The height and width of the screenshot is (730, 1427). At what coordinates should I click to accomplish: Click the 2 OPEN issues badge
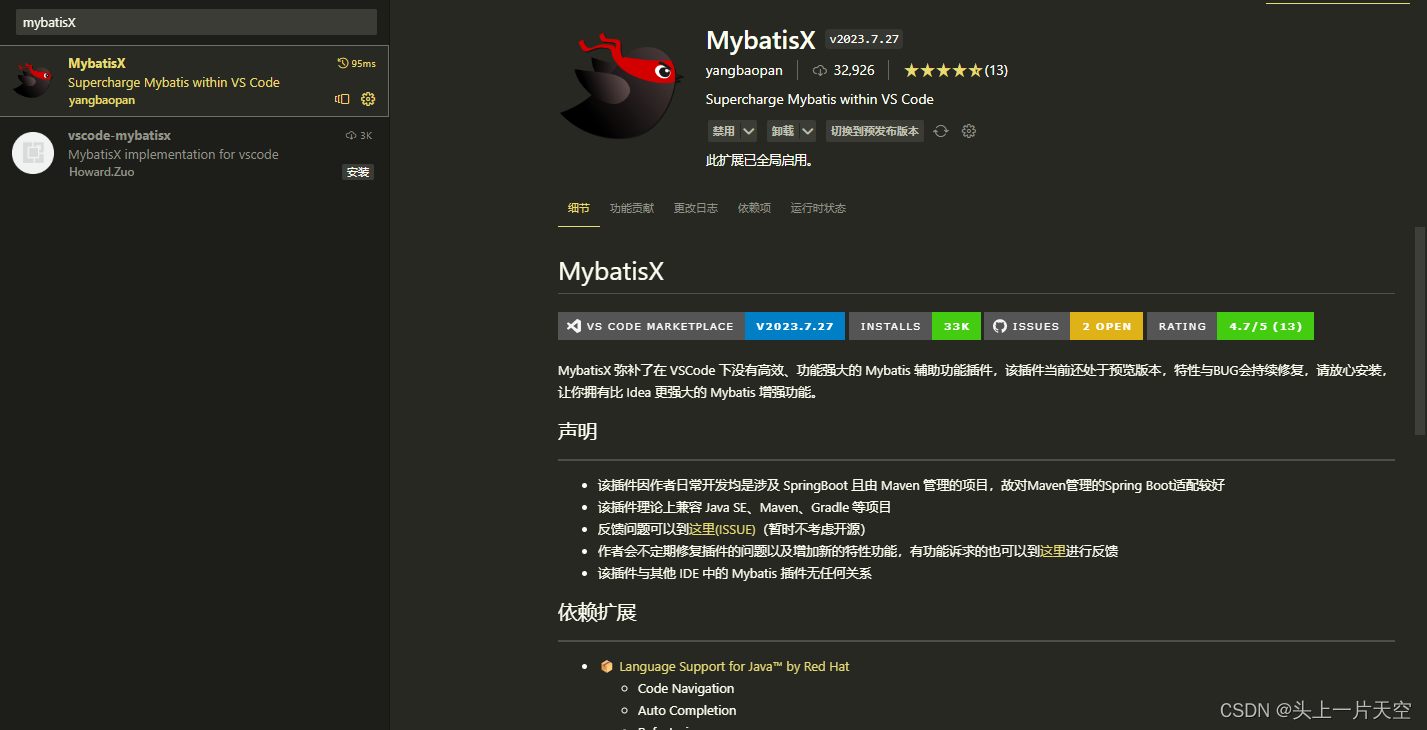(x=1106, y=326)
